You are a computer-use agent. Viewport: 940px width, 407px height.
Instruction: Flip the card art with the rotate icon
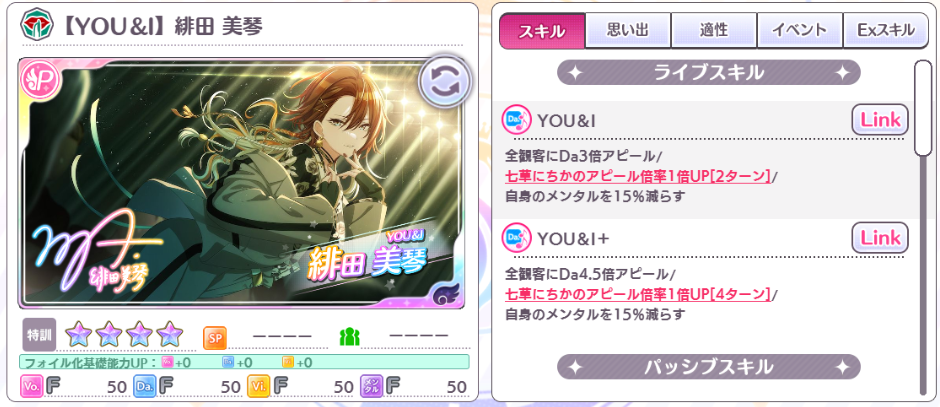click(445, 81)
